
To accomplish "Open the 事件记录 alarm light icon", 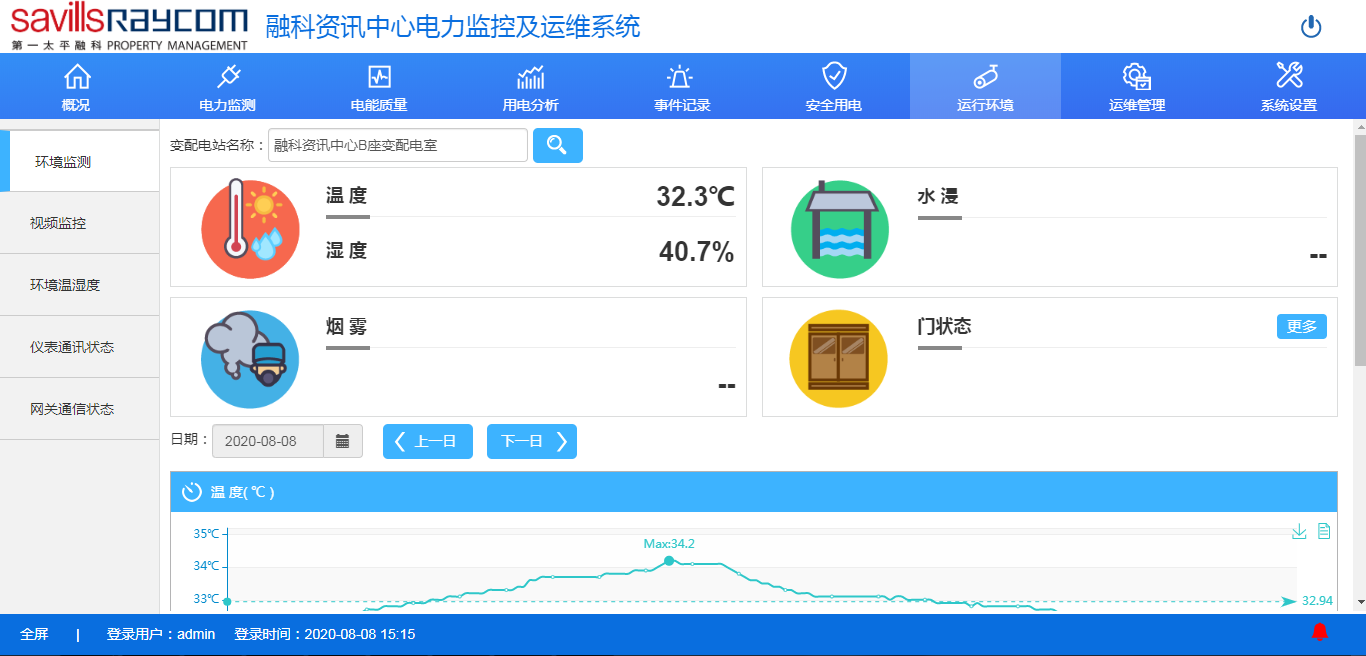I will coord(680,76).
